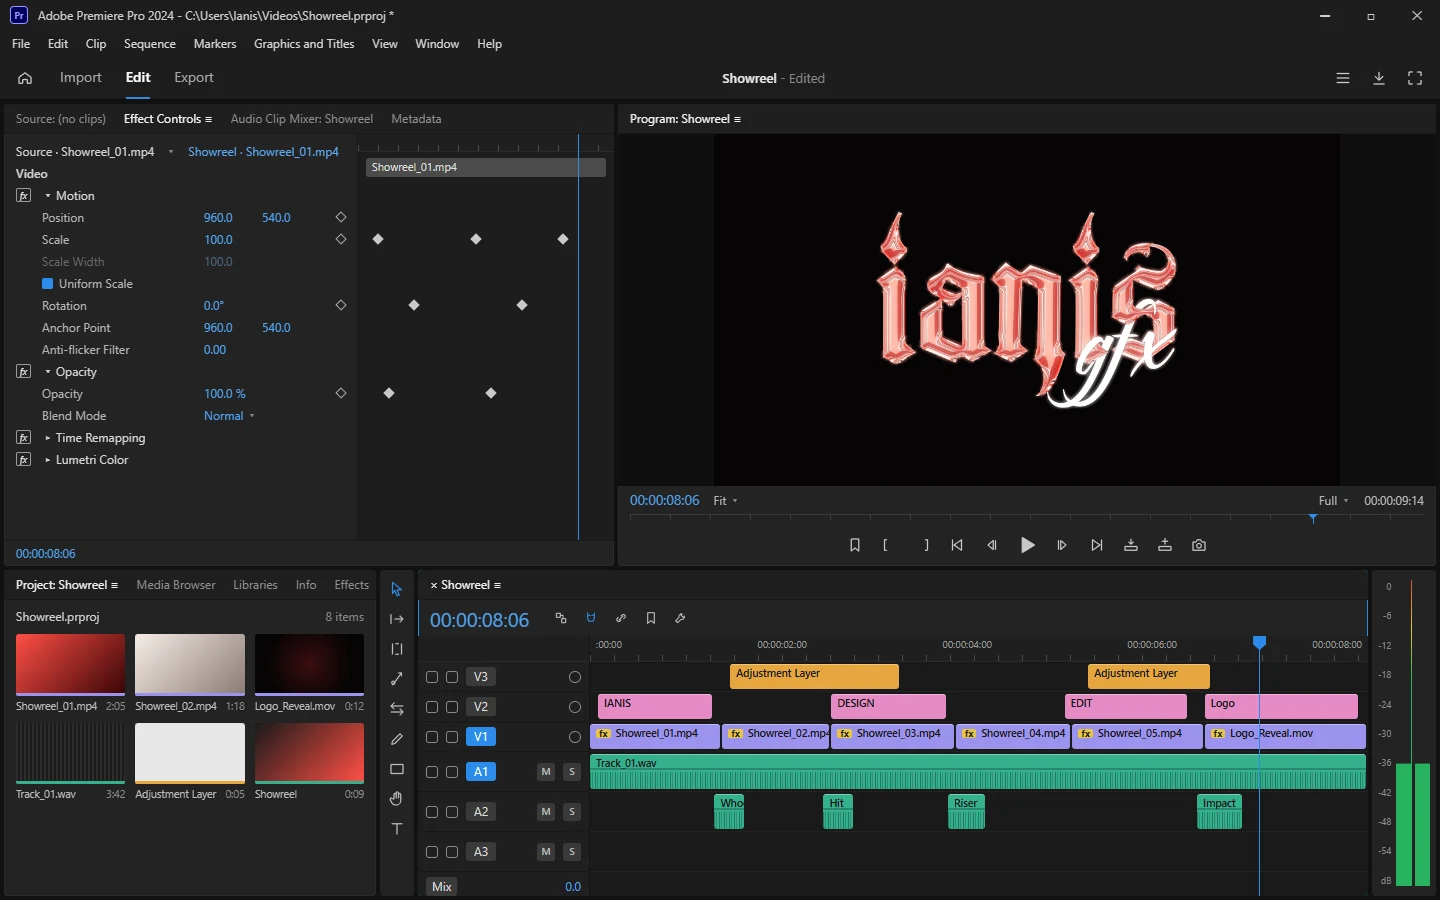
Task: Switch to the Media Browser tab
Action: (x=176, y=585)
